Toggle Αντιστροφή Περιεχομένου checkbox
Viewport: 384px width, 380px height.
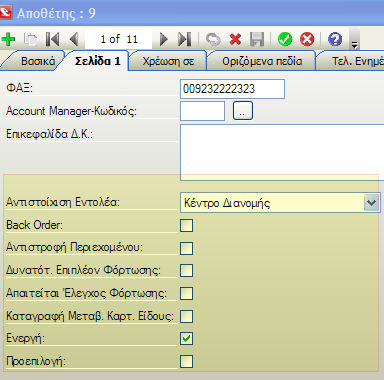186,248
